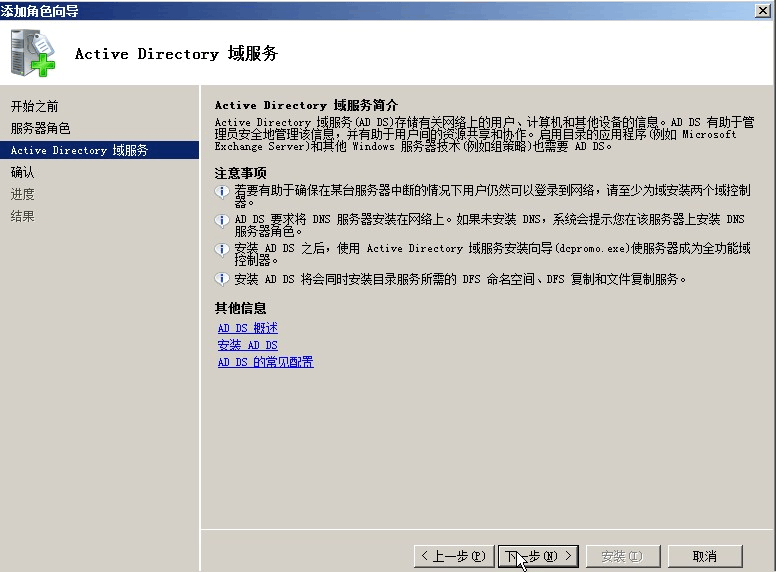
Task: Click the 添加角色向导 title bar text
Action: pyautogui.click(x=40, y=11)
